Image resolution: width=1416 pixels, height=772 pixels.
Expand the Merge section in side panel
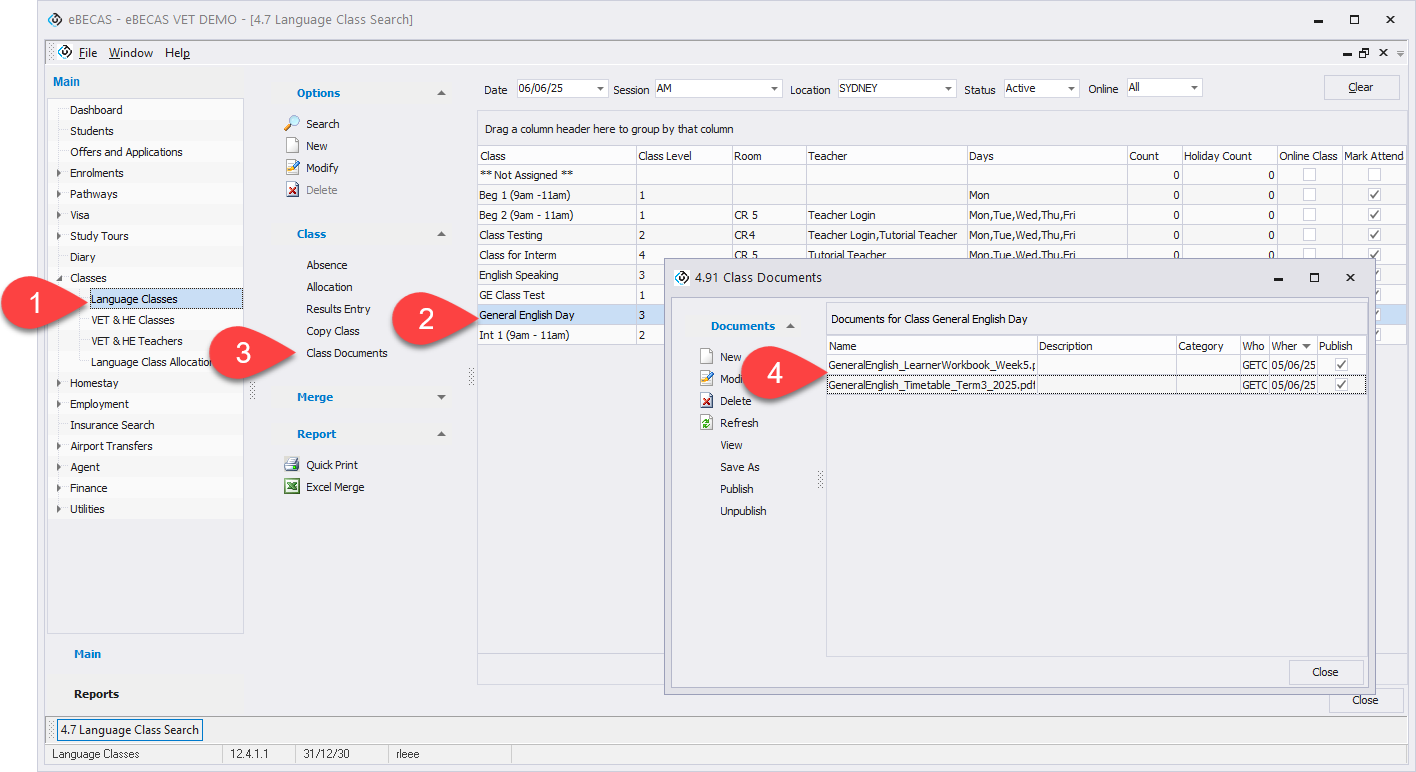[x=442, y=397]
